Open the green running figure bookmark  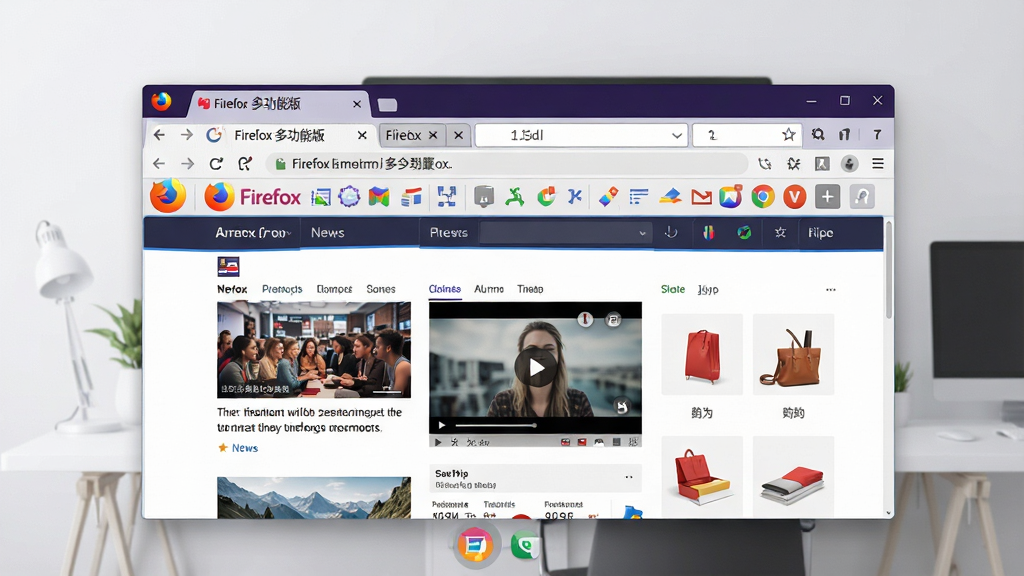515,197
